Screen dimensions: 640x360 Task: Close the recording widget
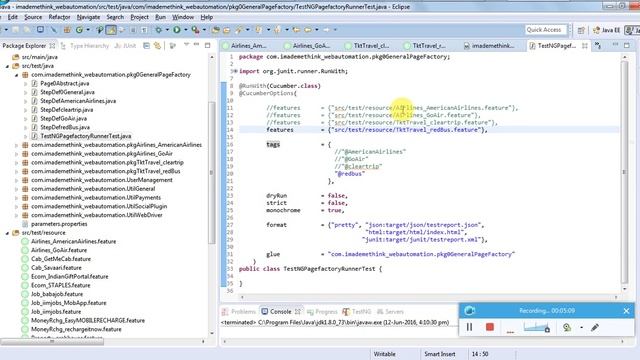point(627,311)
